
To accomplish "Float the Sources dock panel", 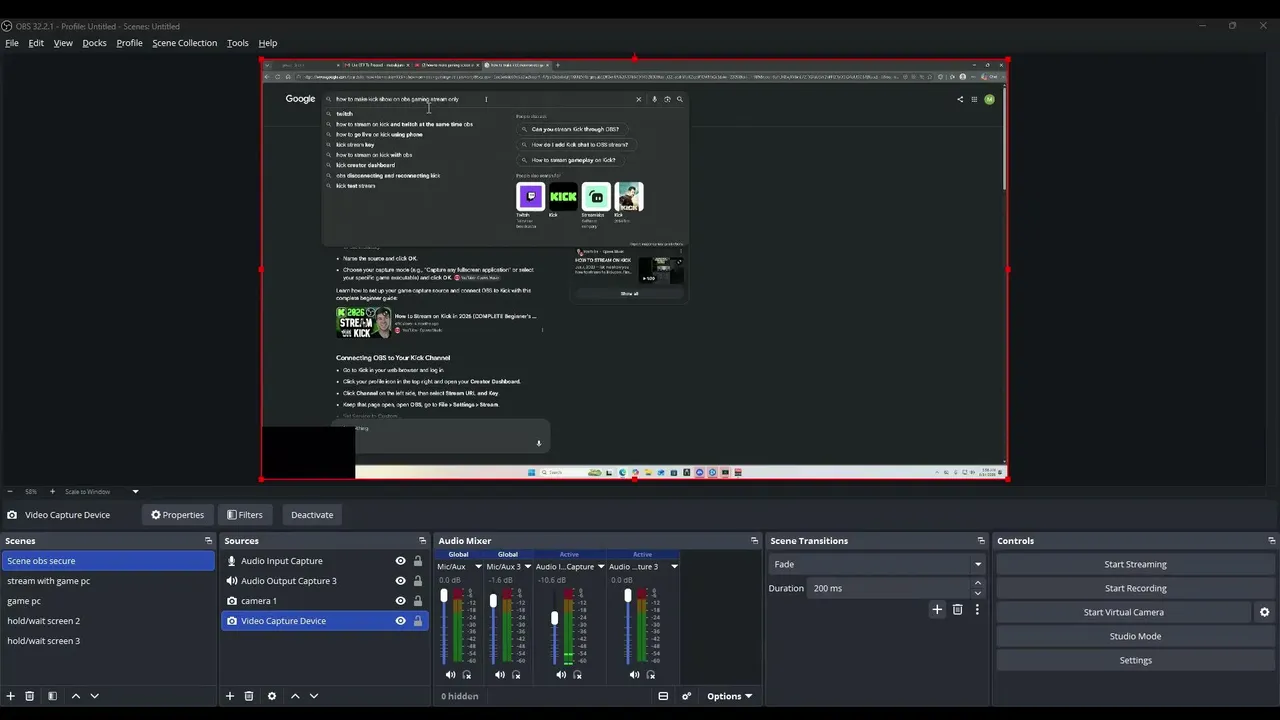I will pos(423,541).
